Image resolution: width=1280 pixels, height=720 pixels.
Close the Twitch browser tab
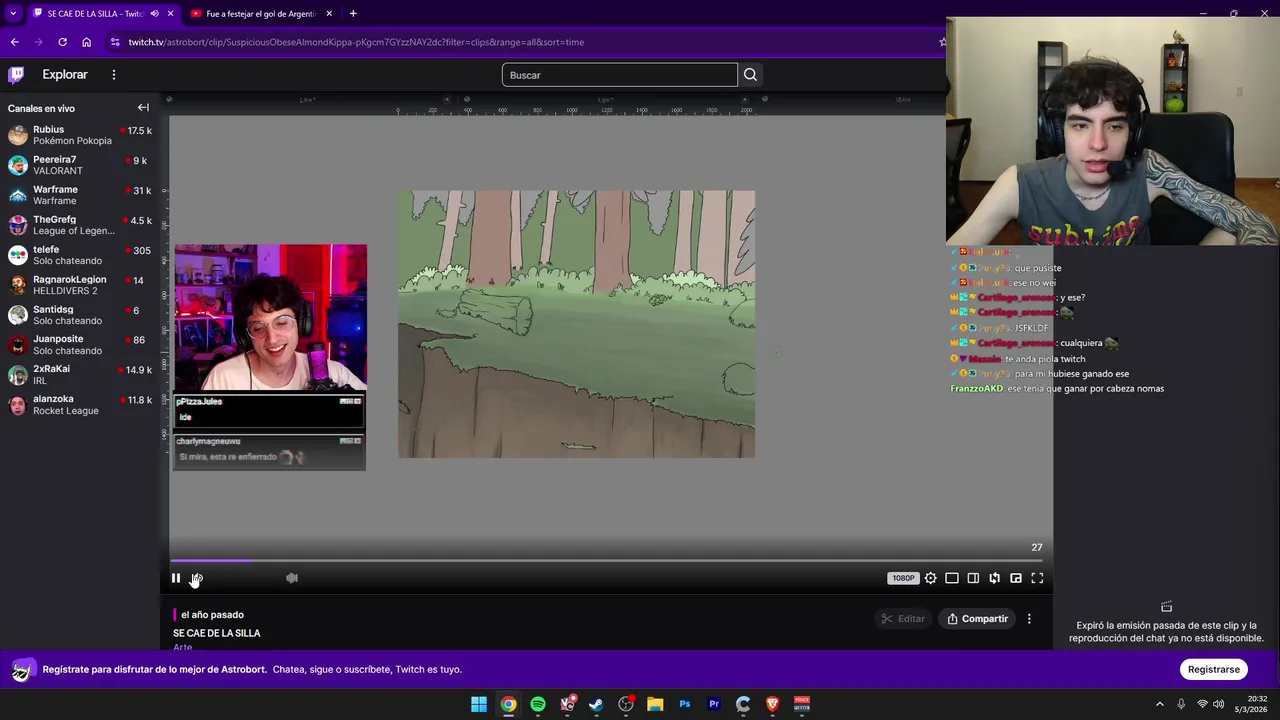coord(171,14)
